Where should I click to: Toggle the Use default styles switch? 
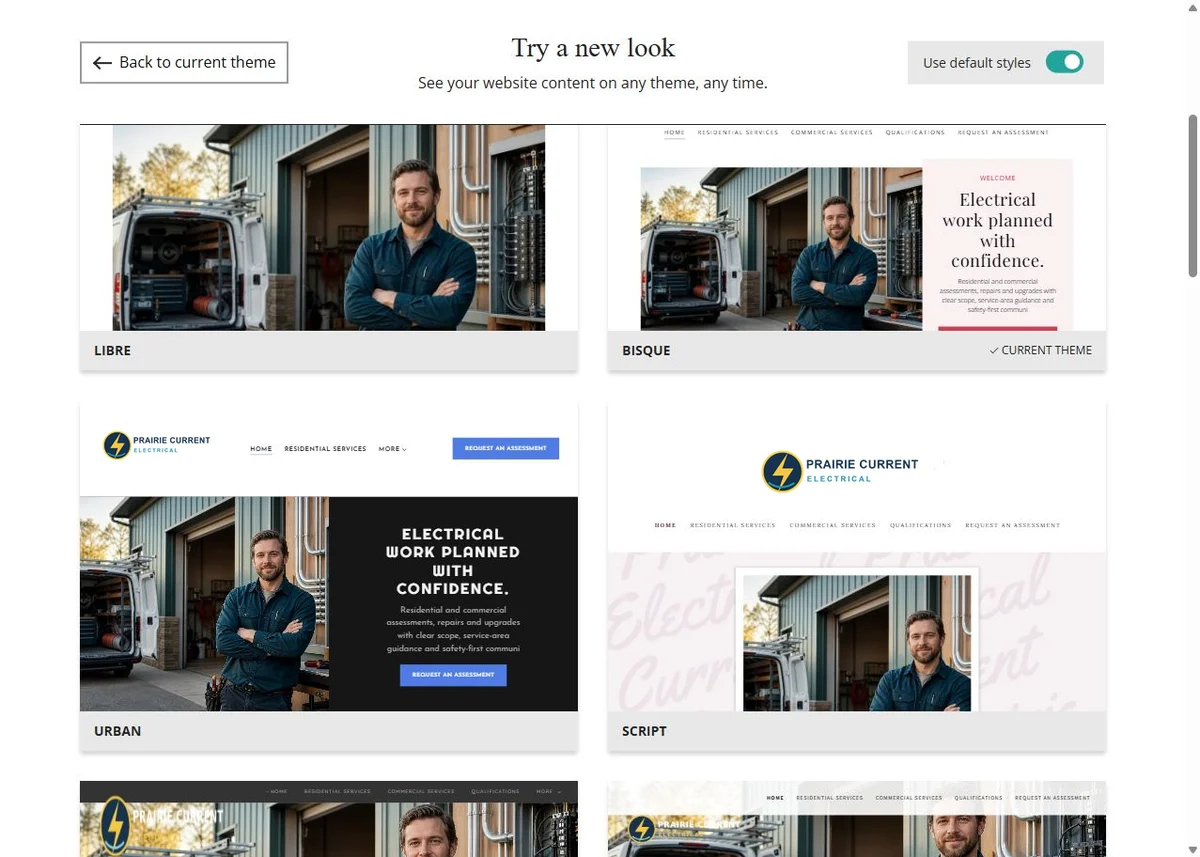1065,62
